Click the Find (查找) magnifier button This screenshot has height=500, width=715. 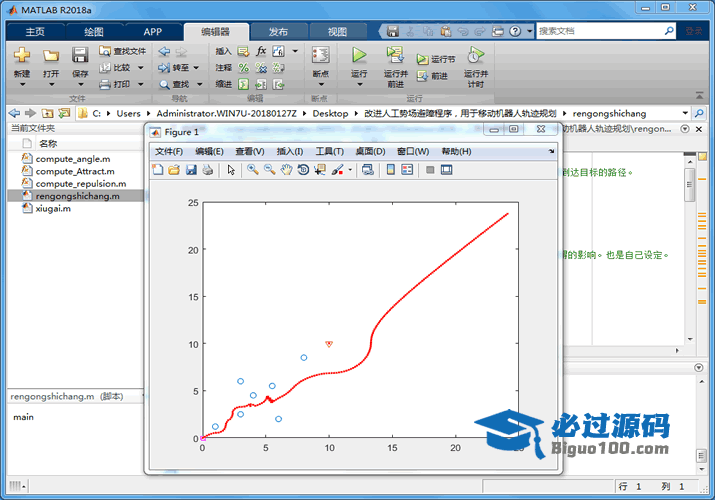tap(174, 84)
